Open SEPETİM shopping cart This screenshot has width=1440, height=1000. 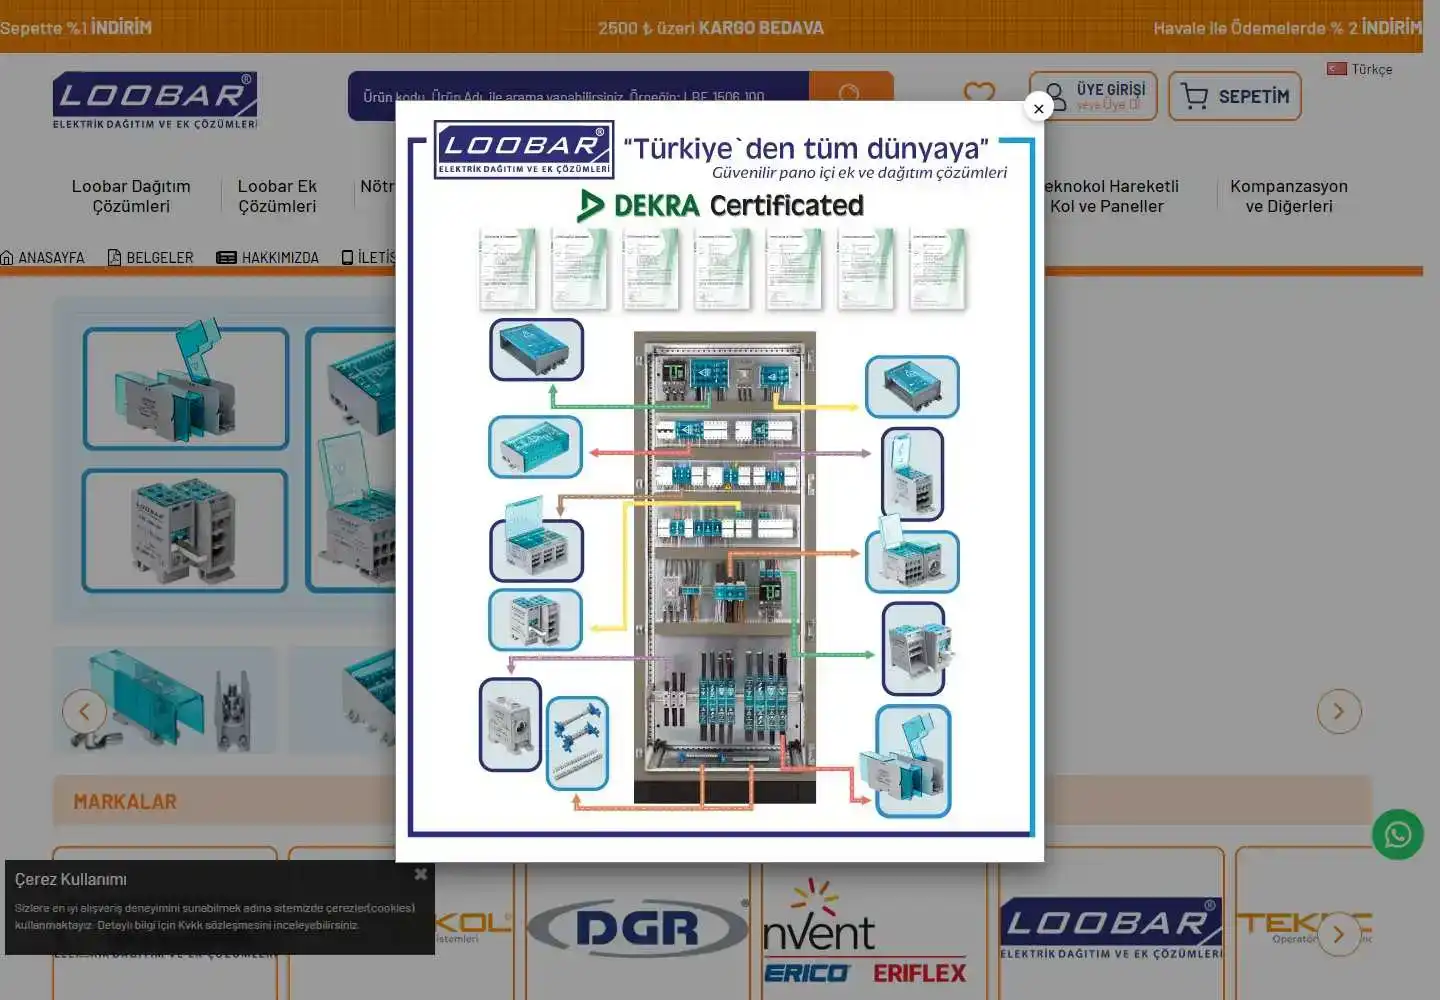(x=1235, y=96)
